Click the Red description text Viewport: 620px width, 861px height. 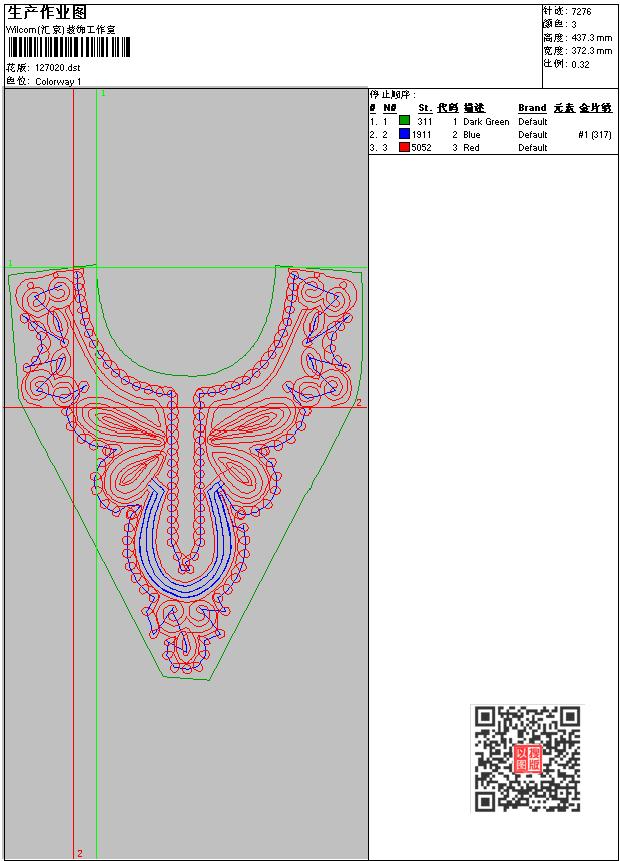[471, 148]
